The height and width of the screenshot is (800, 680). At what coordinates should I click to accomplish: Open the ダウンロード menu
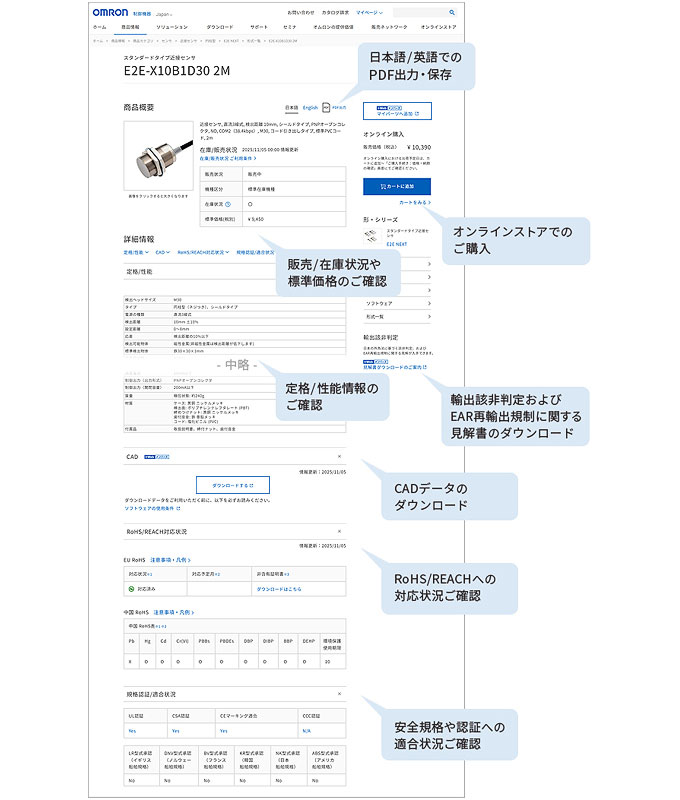pyautogui.click(x=220, y=28)
